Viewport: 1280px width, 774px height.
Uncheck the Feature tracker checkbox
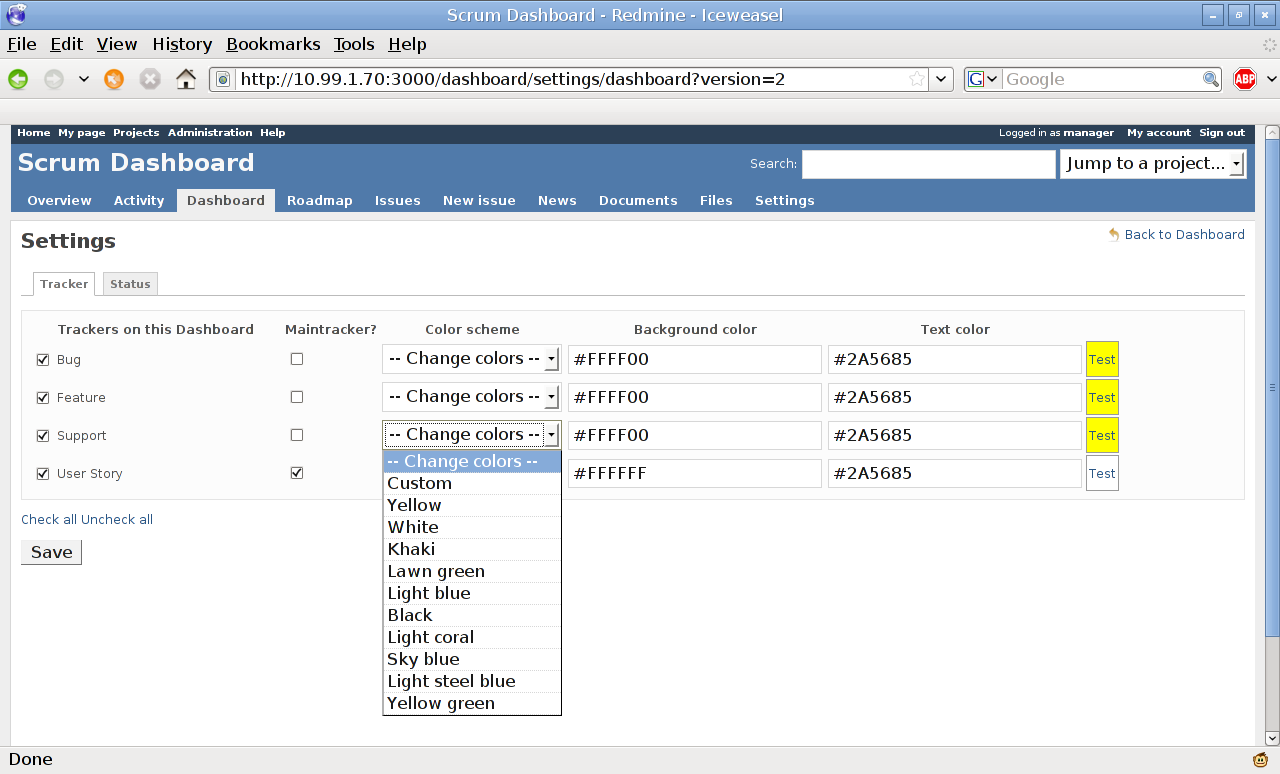43,398
